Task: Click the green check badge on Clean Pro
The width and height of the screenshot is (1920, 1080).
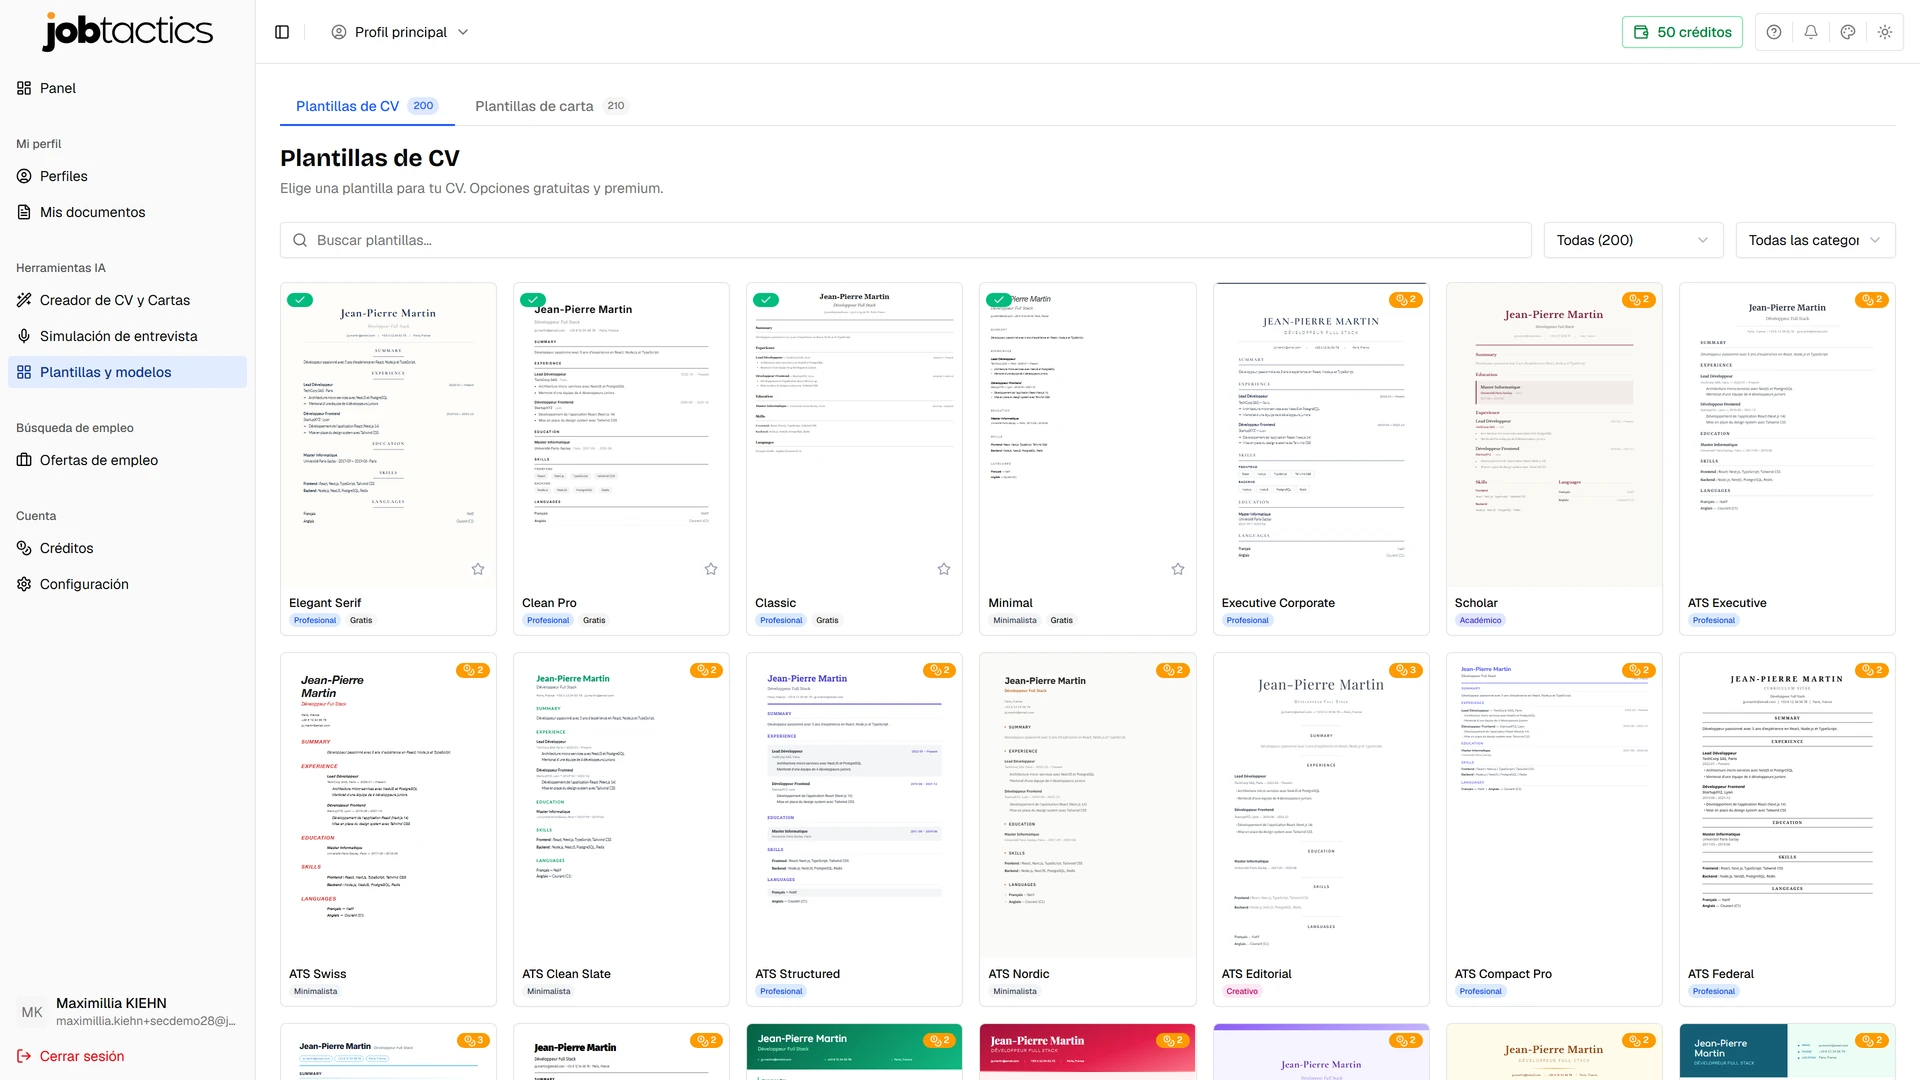Action: pyautogui.click(x=533, y=300)
